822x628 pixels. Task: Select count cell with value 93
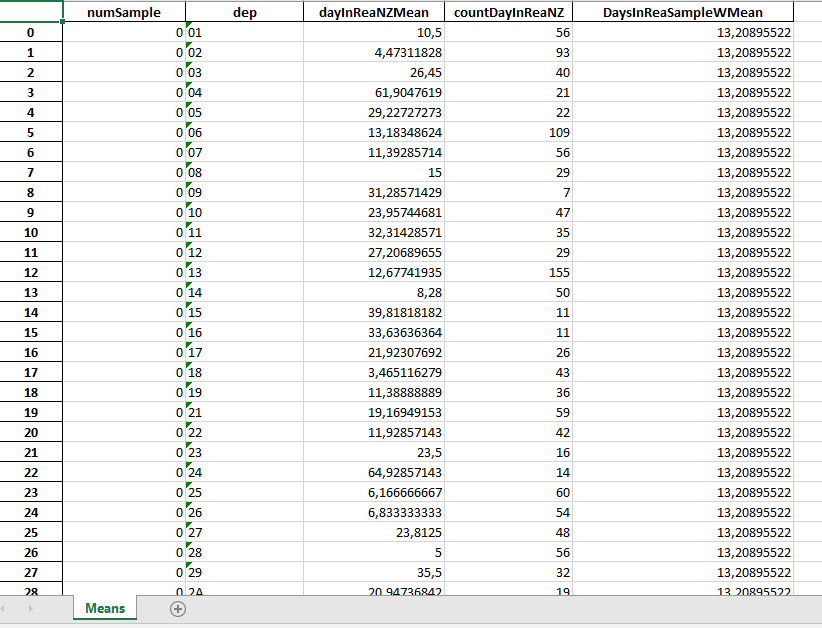(x=509, y=52)
